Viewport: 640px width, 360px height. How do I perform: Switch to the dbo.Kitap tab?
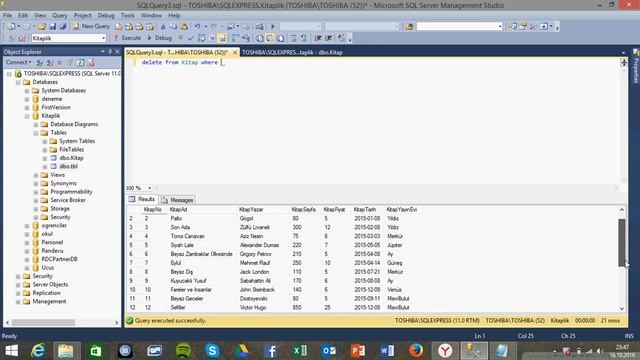coord(292,52)
